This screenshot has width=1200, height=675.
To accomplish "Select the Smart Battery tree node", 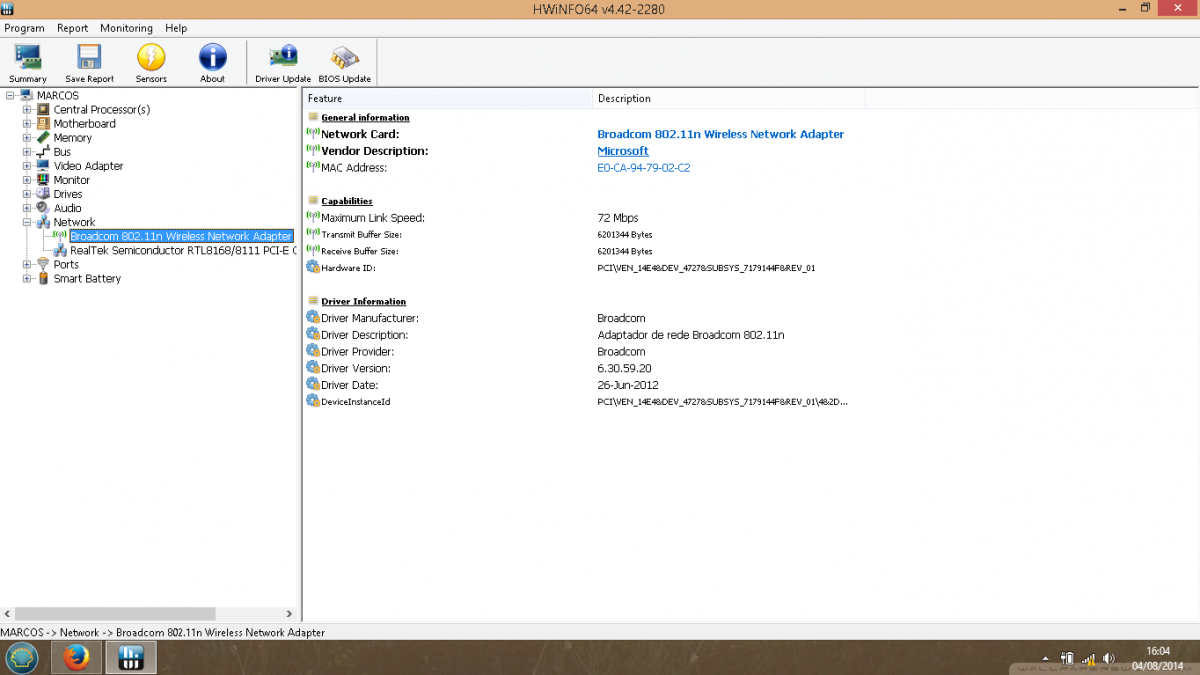I will 87,279.
